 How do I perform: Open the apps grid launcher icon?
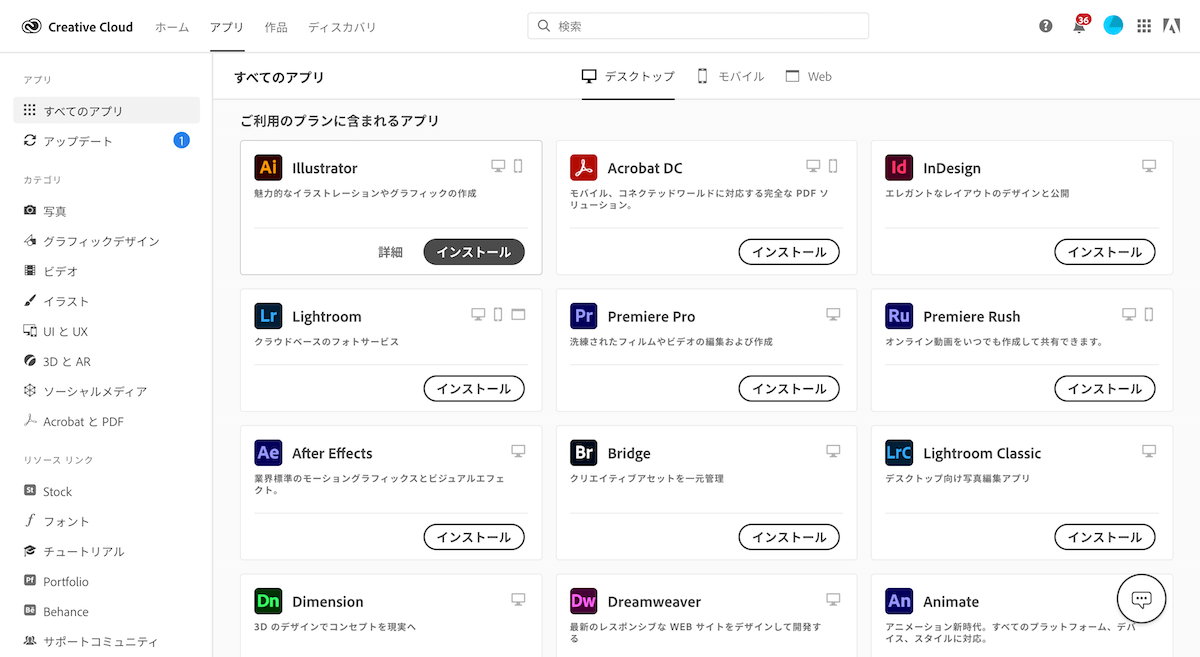(x=1144, y=26)
